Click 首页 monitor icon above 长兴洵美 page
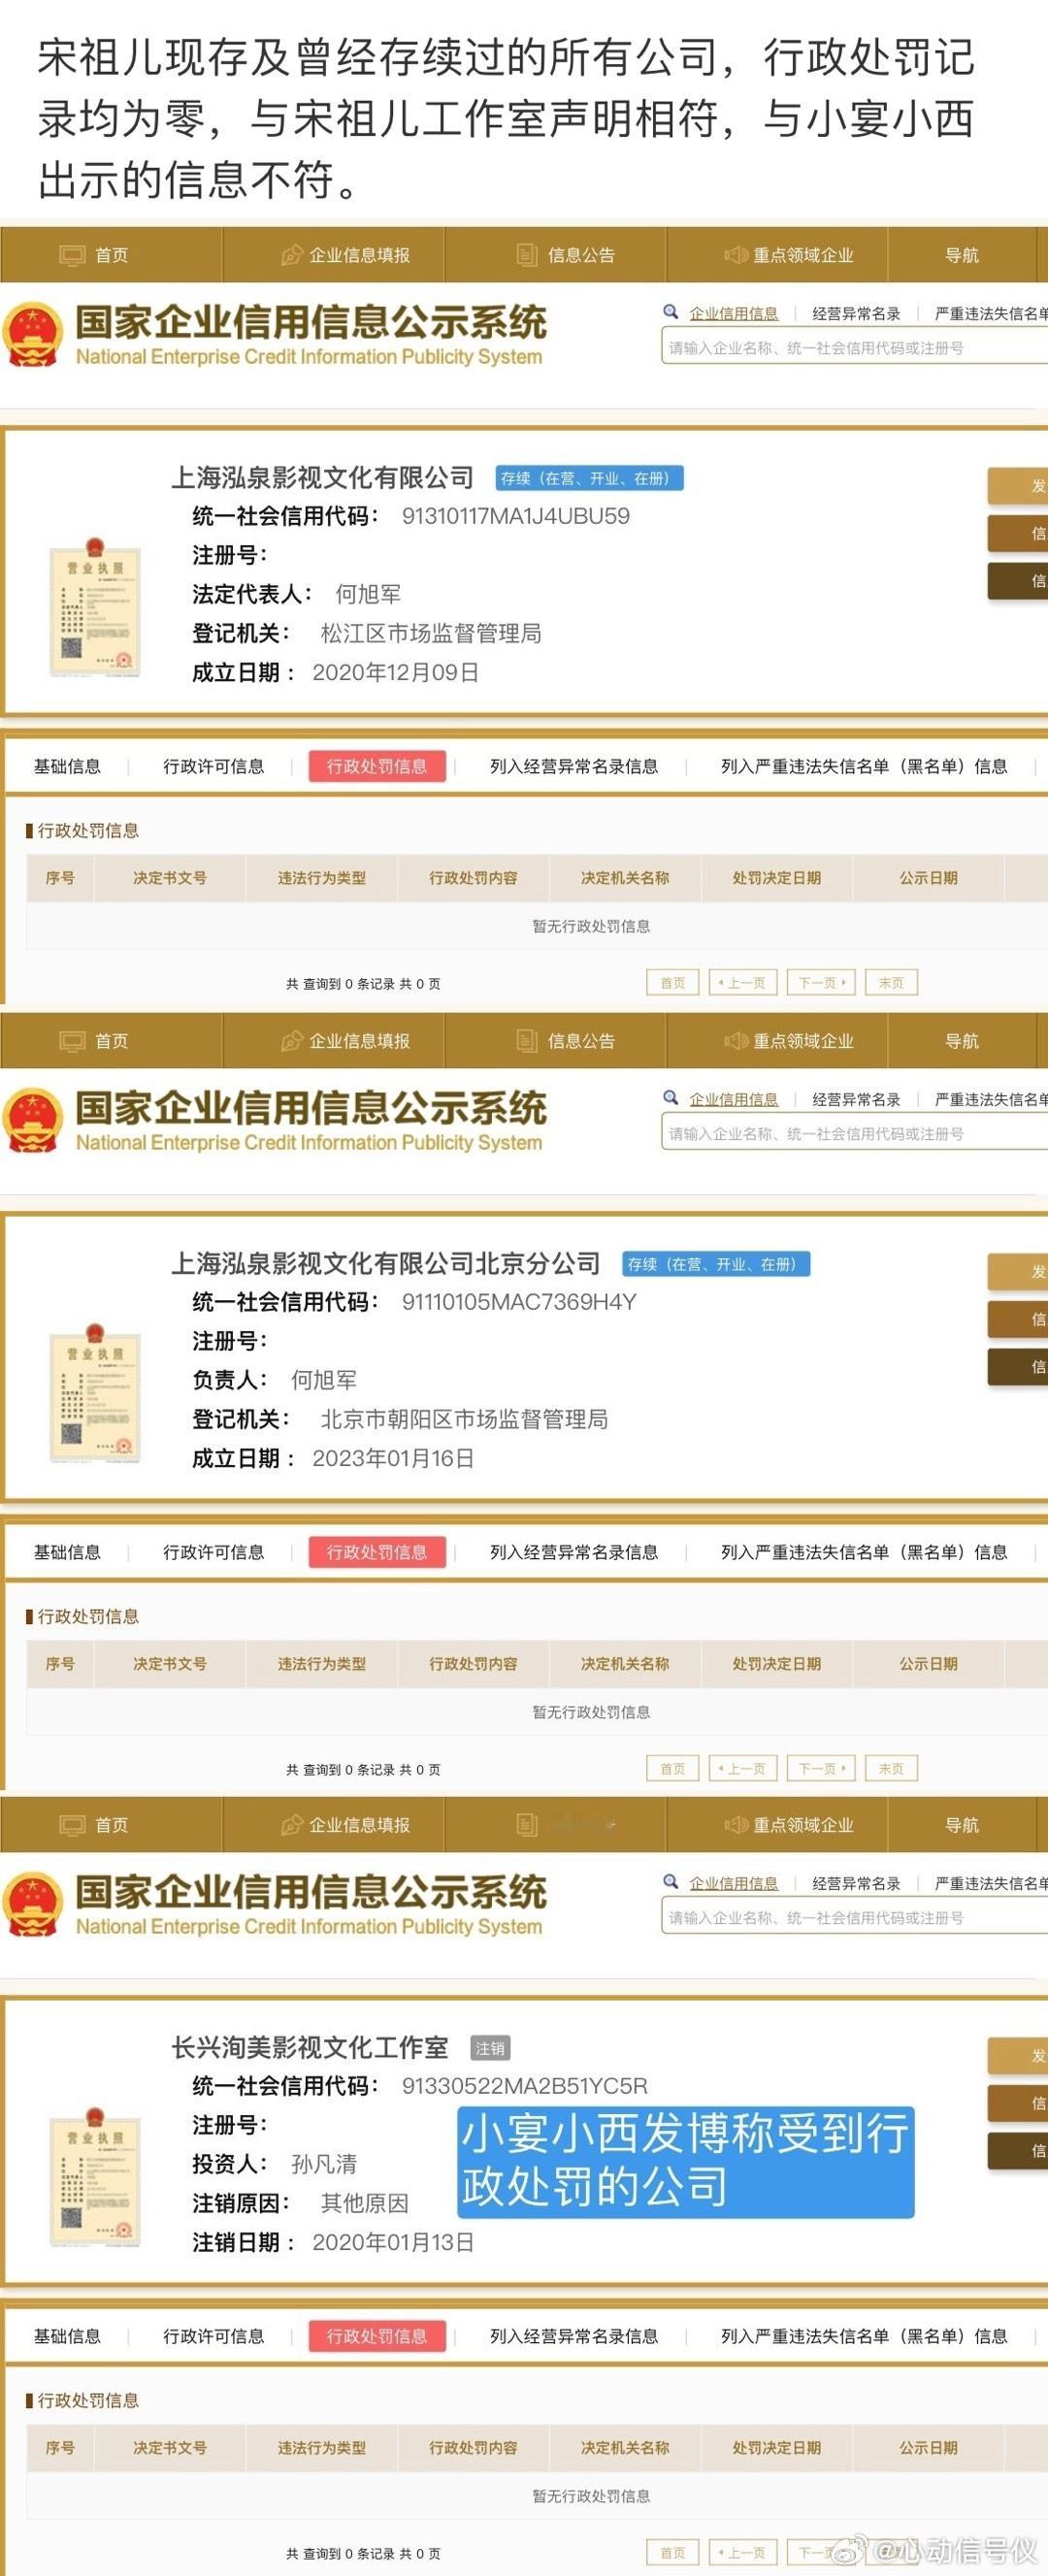Image resolution: width=1048 pixels, height=2576 pixels. coord(72,1826)
